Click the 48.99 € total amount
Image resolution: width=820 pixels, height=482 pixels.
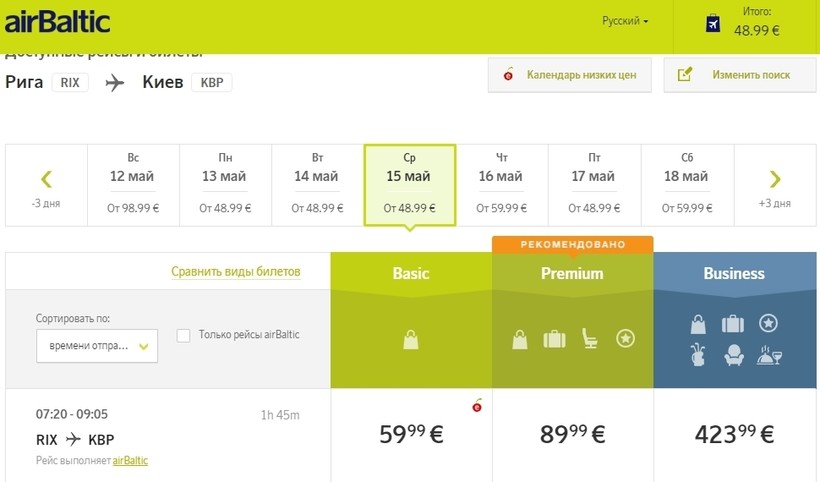756,30
